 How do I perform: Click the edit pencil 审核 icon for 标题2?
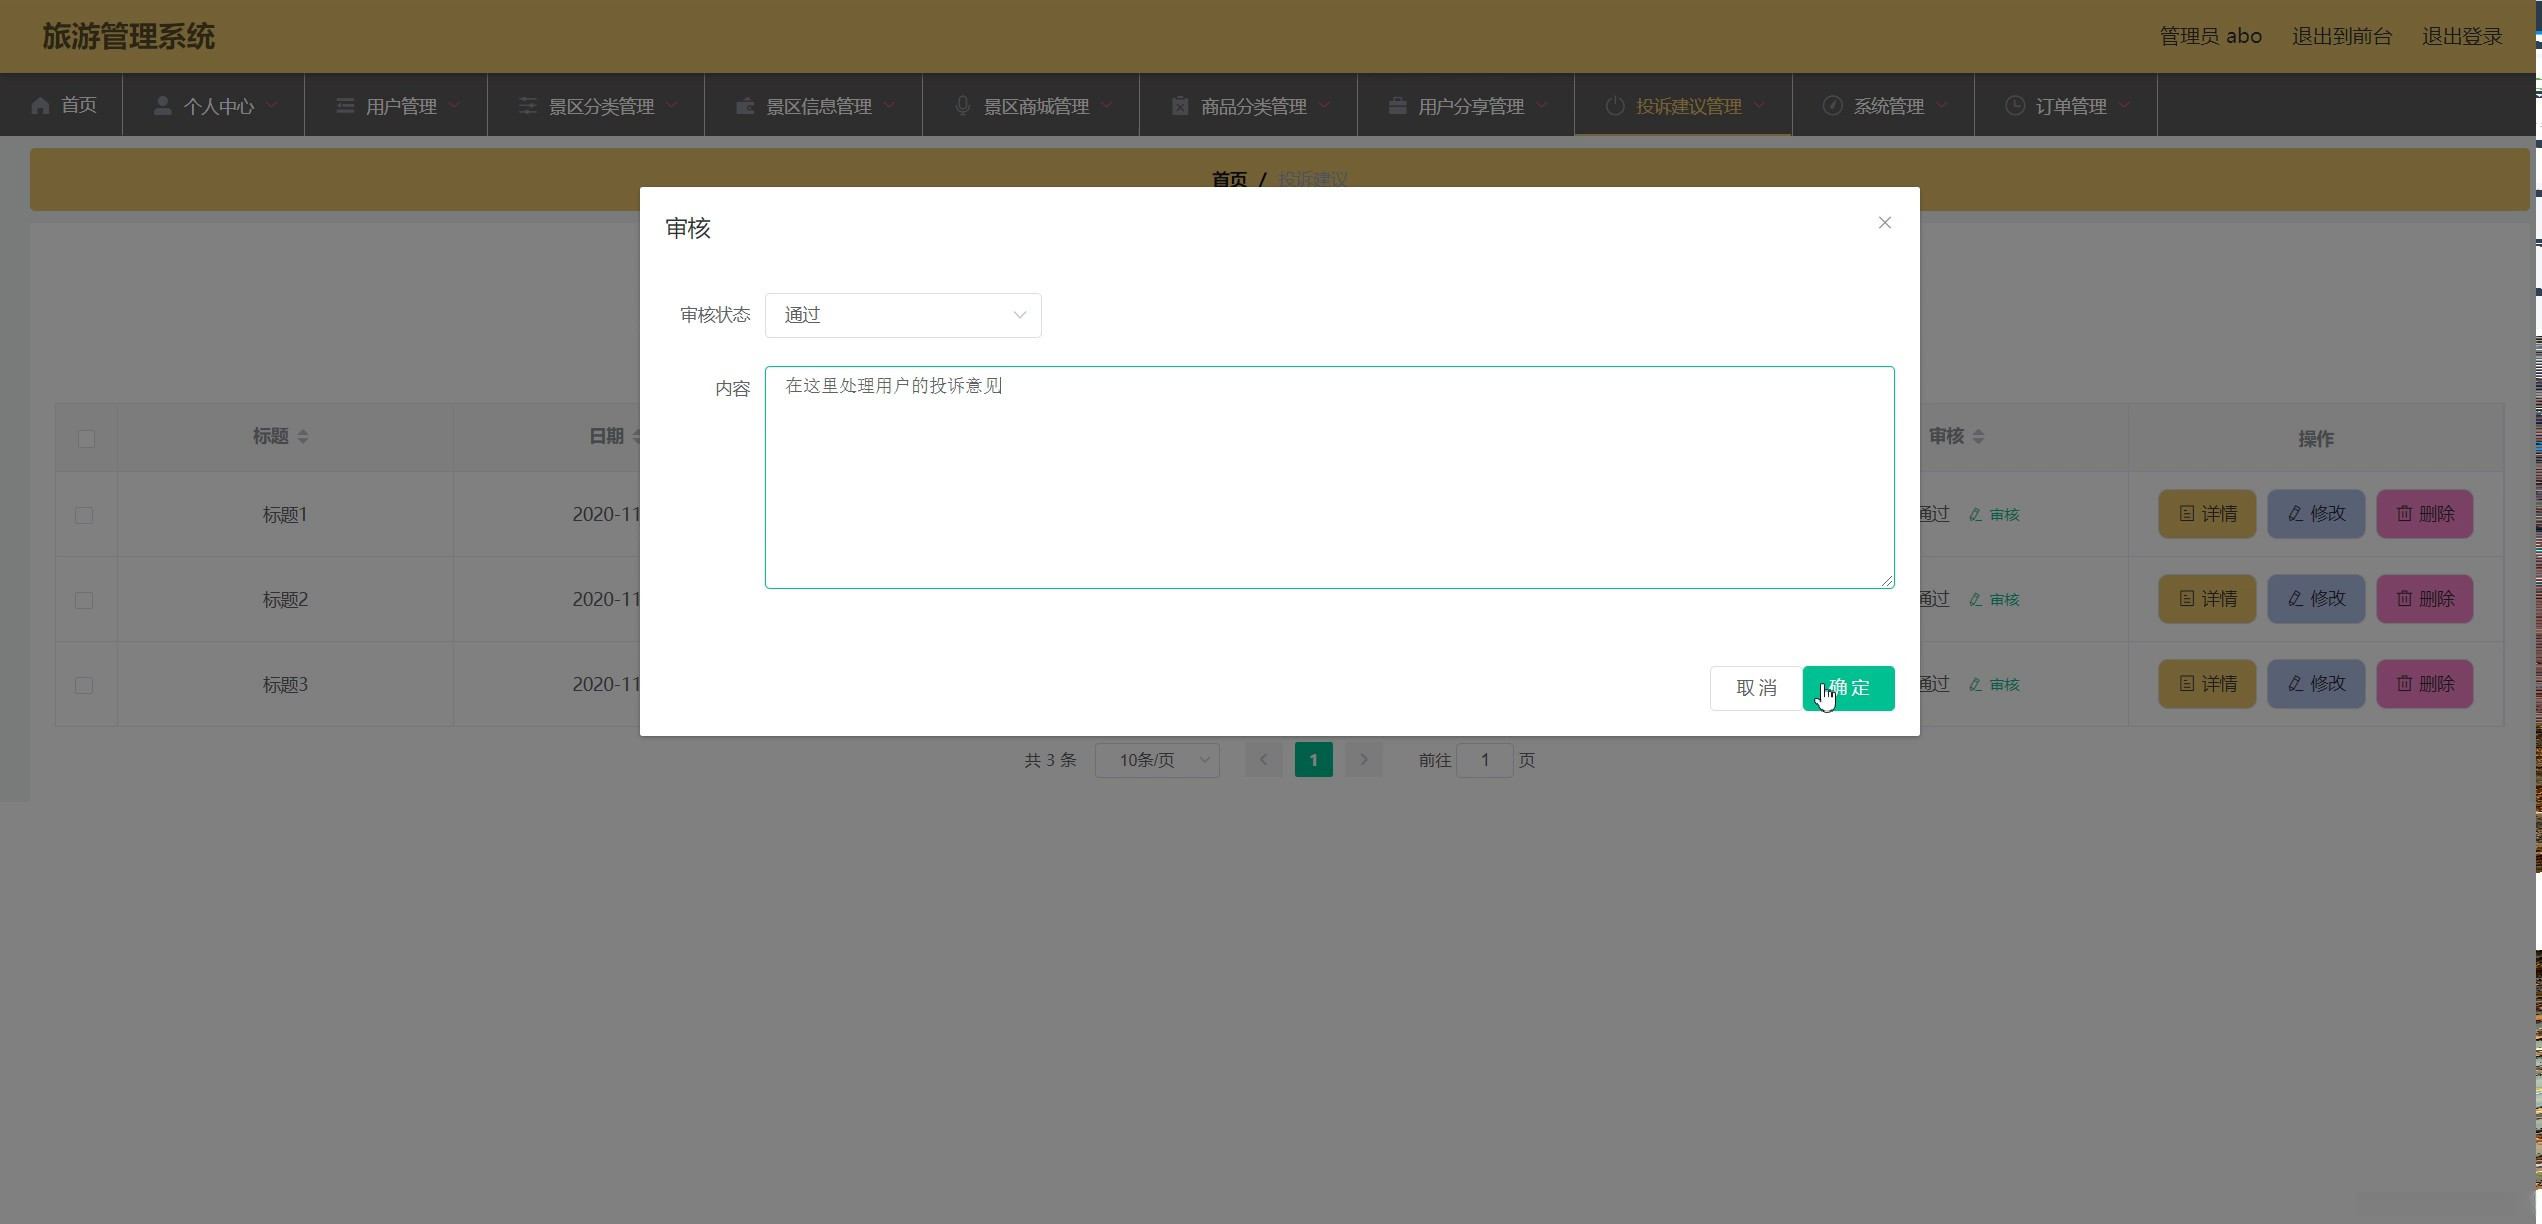tap(1975, 600)
